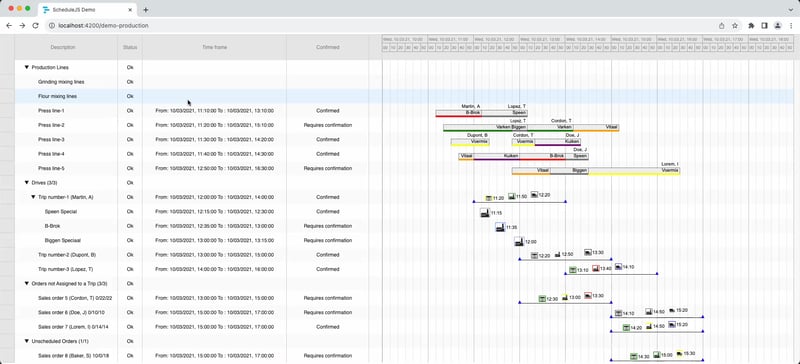Collapse the Production Lines group
Viewport: 800px width, 364px height.
click(27, 67)
